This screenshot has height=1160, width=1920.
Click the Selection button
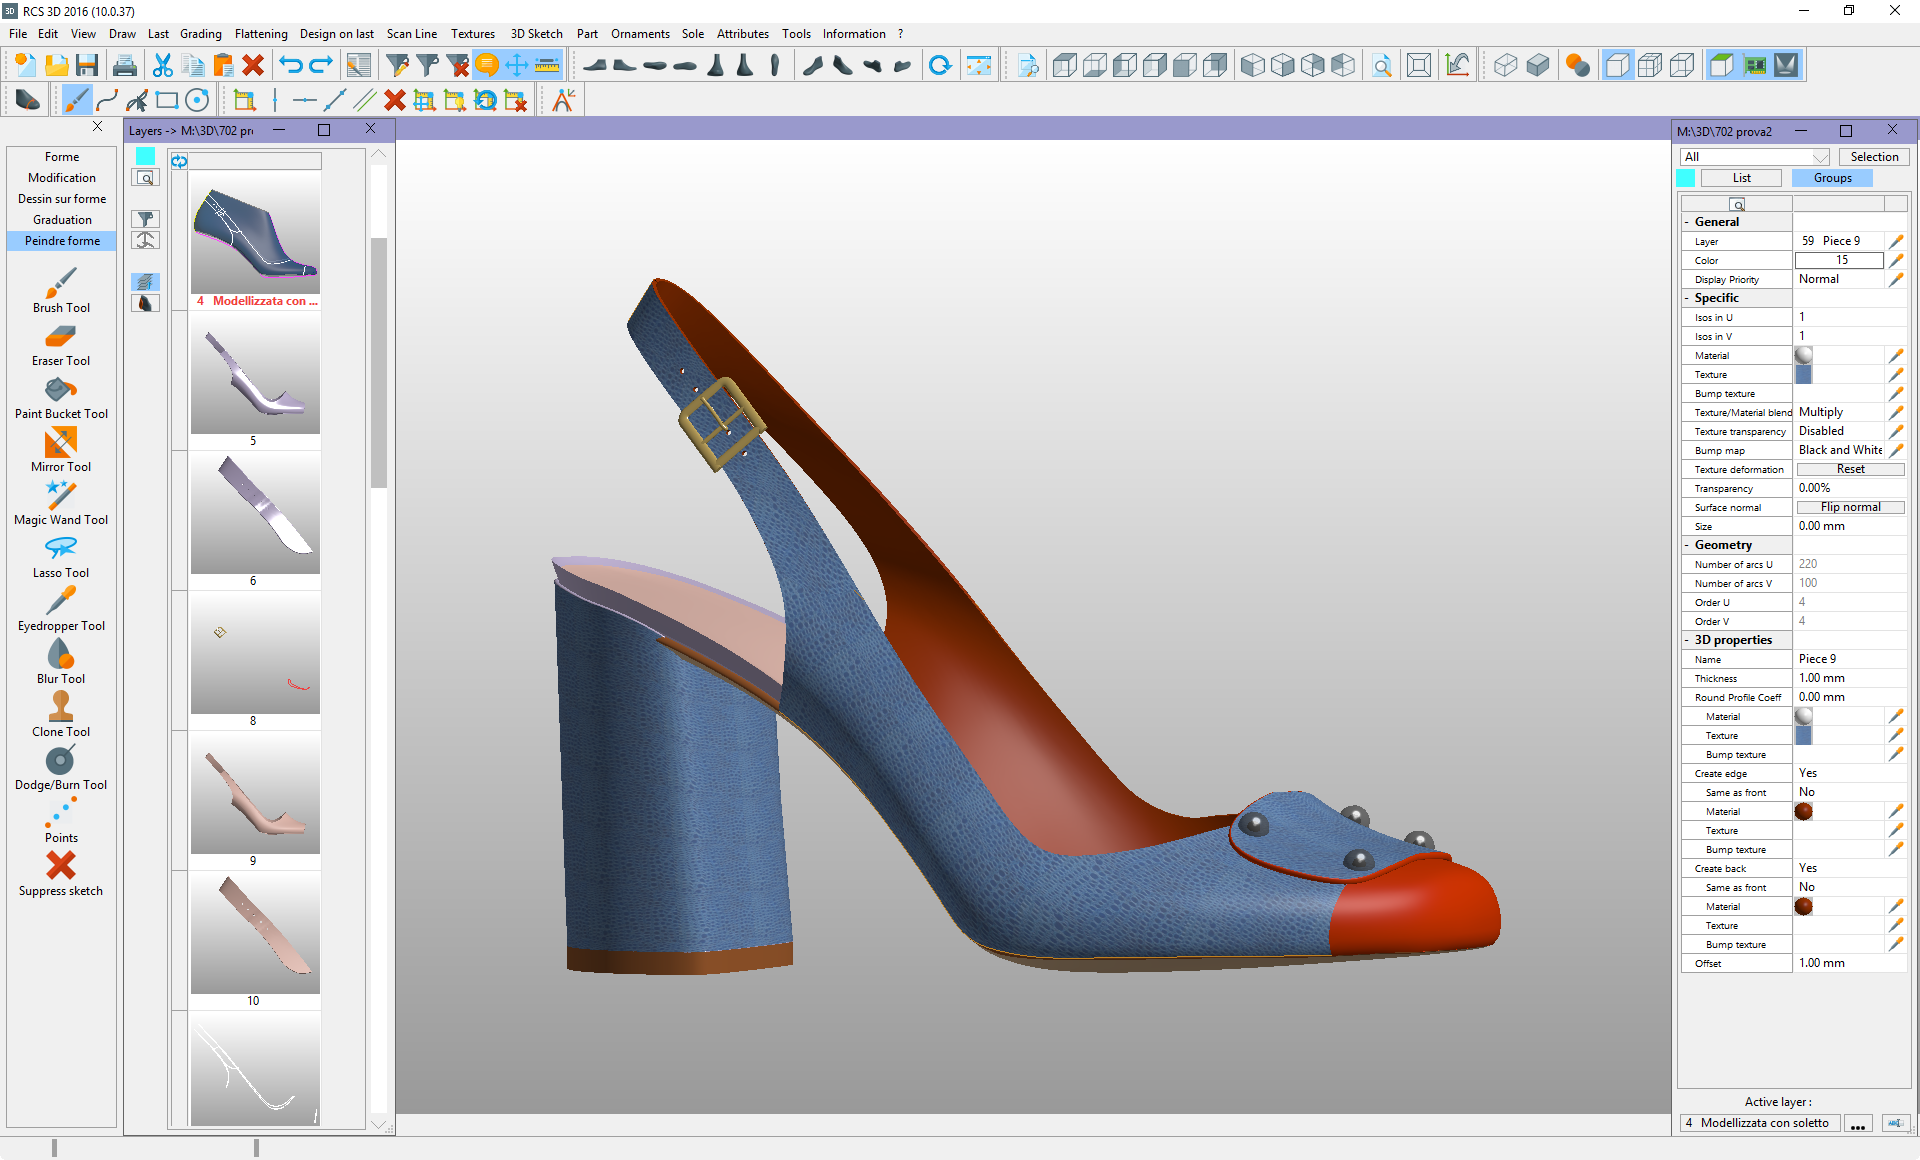pyautogui.click(x=1874, y=157)
